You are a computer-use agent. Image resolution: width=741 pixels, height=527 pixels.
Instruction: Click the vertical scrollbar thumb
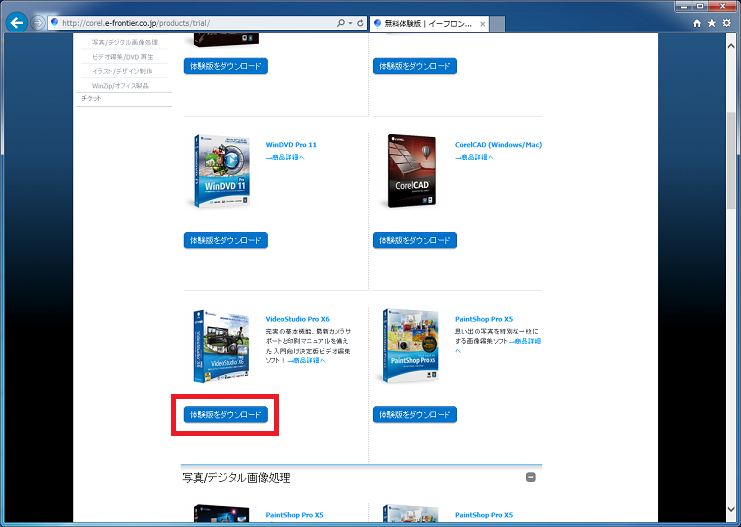pyautogui.click(x=731, y=160)
